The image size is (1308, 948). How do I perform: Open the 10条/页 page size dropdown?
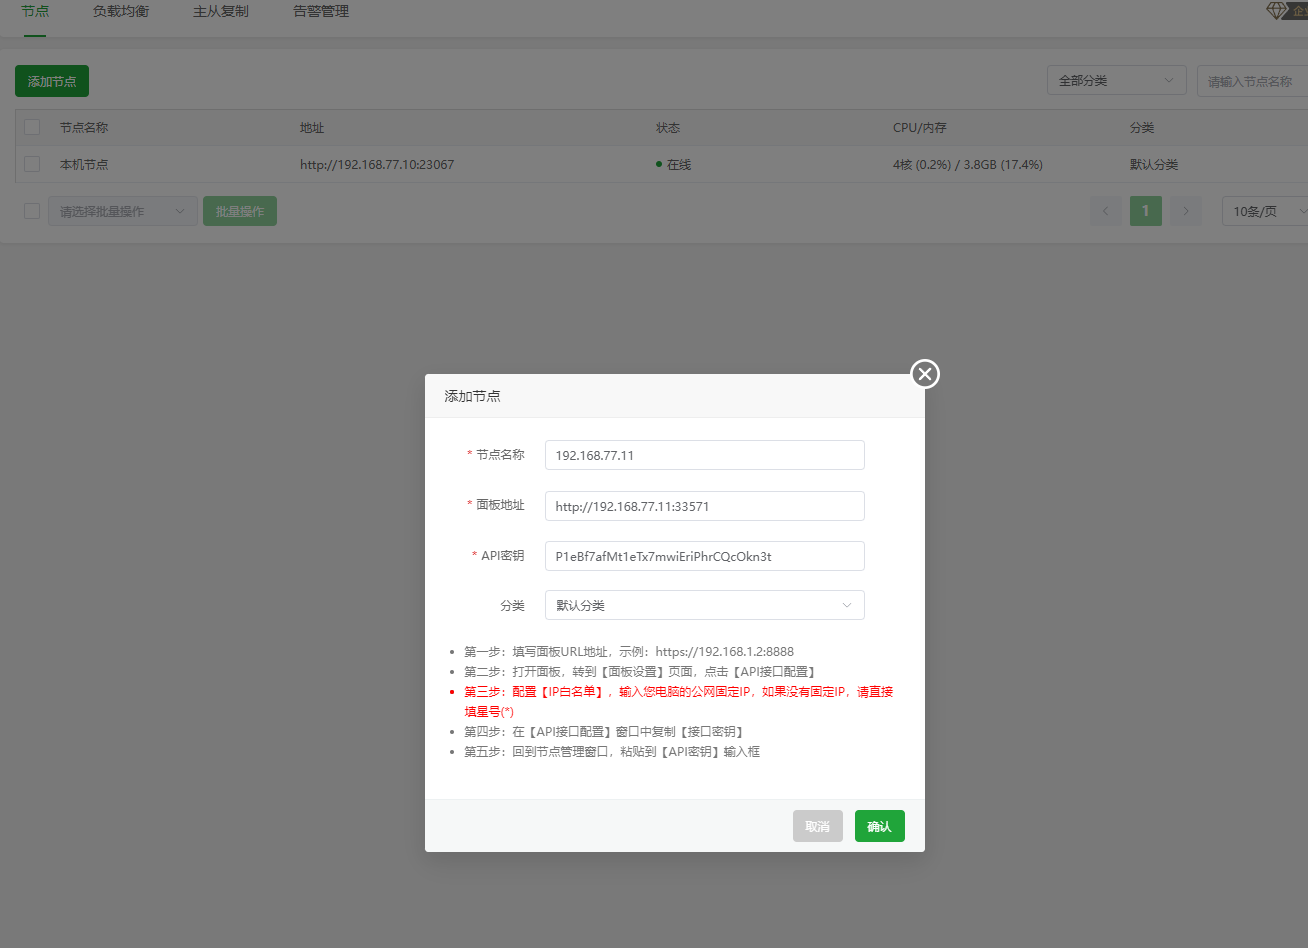click(1264, 211)
